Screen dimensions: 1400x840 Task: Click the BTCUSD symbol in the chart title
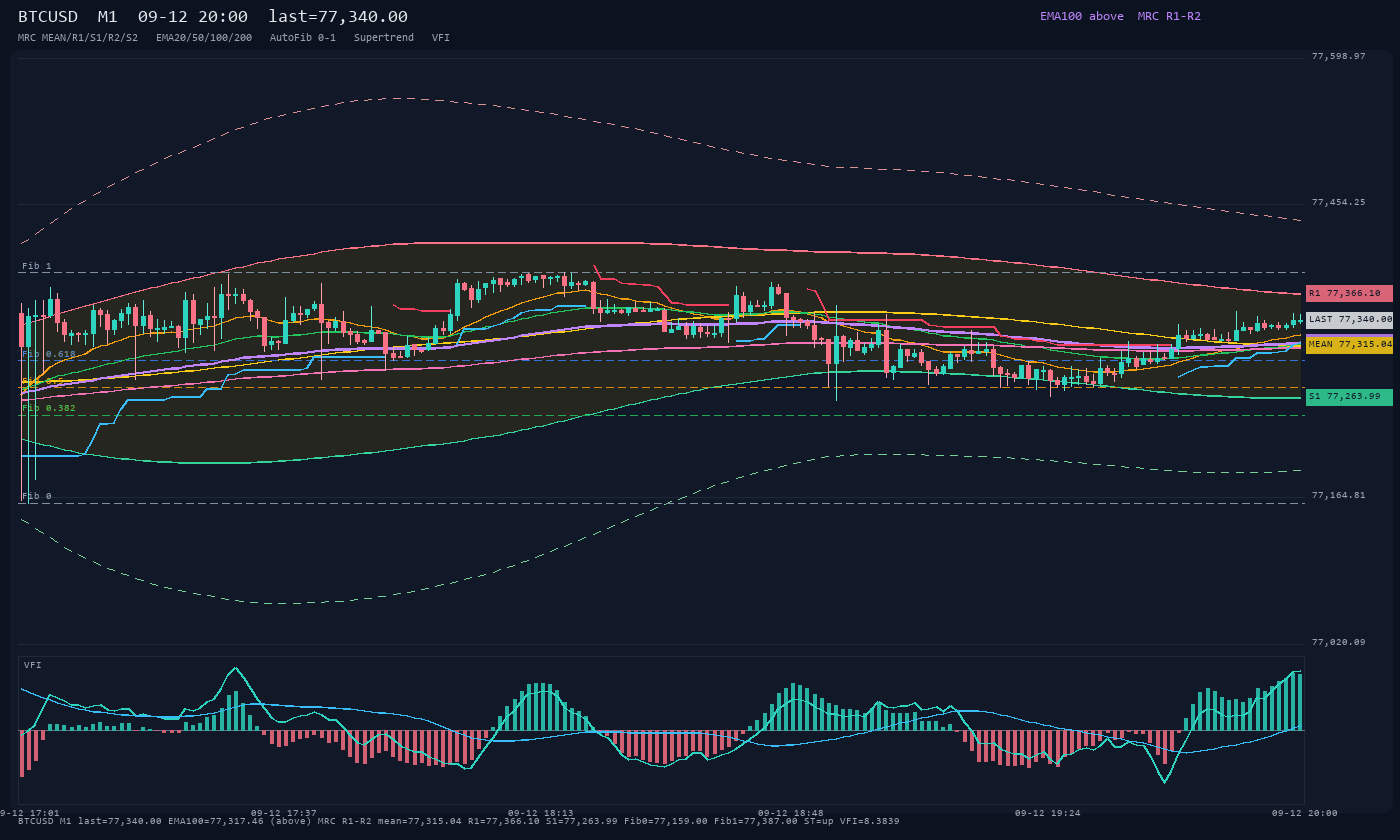tap(48, 16)
